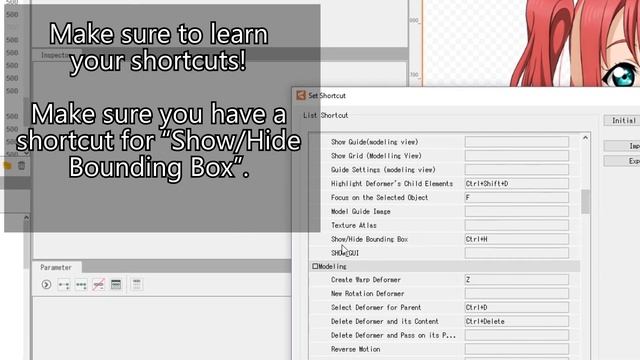
Task: Click the yellow folder icon
Action: pyautogui.click(x=7, y=165)
